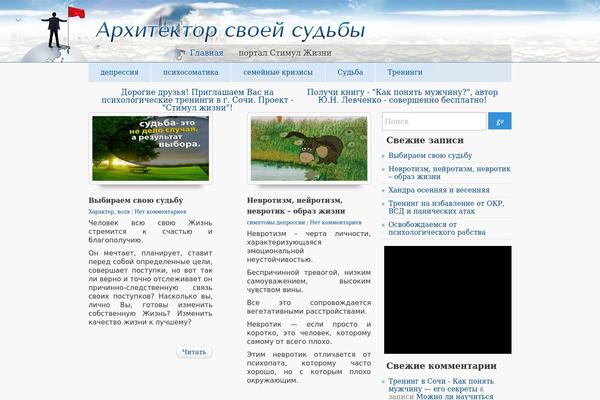The height and width of the screenshot is (400, 600).
Task: Select the семейные кризисы category tab
Action: pyautogui.click(x=278, y=72)
